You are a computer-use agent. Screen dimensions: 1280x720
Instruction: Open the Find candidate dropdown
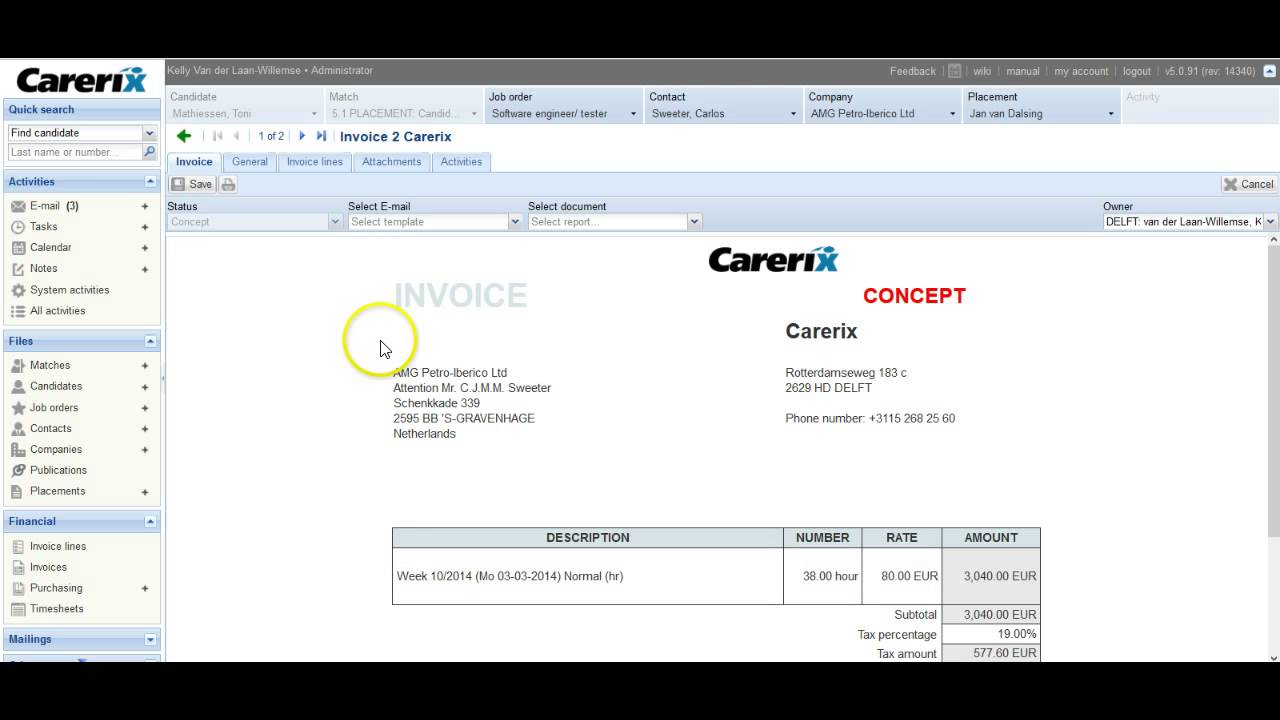[x=149, y=133]
